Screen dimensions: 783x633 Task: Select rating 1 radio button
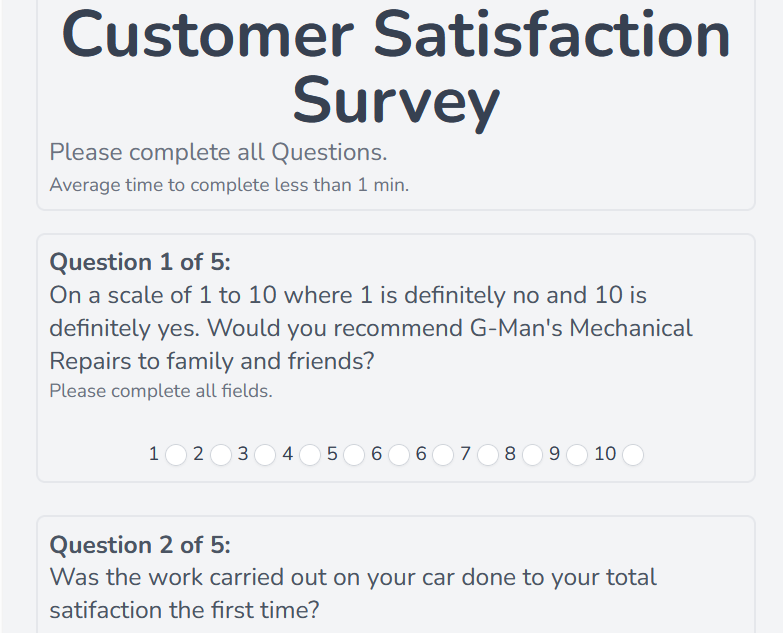[x=176, y=455]
